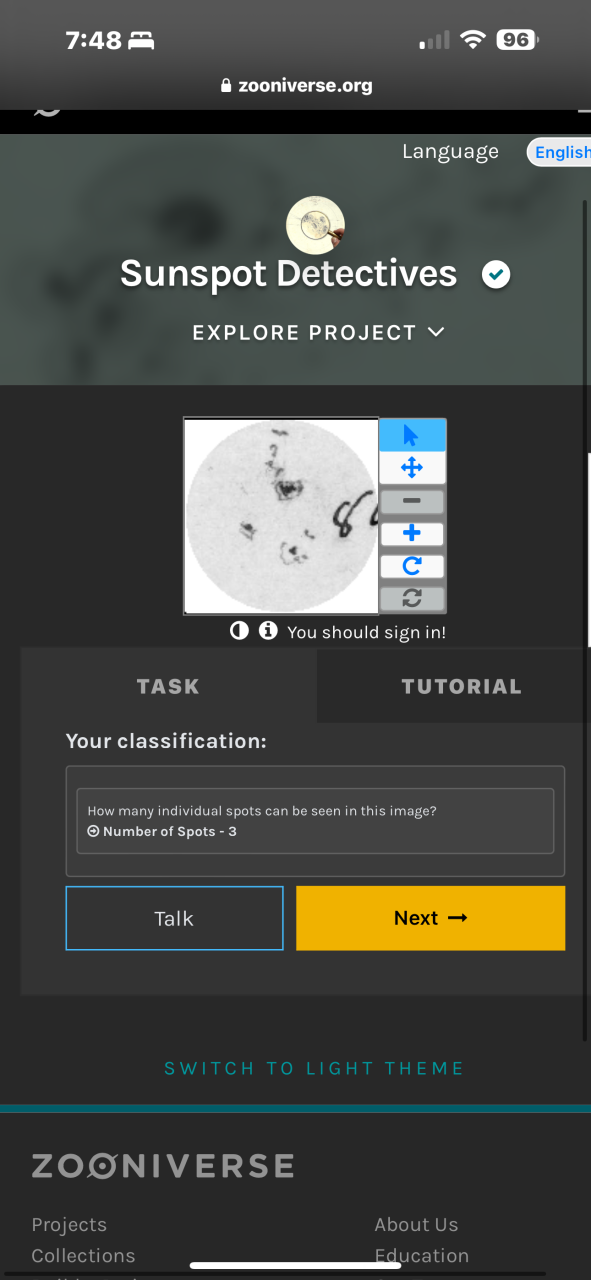Screen dimensions: 591x1280
Task: Tap the zooniverse.org address bar
Action: (x=296, y=86)
